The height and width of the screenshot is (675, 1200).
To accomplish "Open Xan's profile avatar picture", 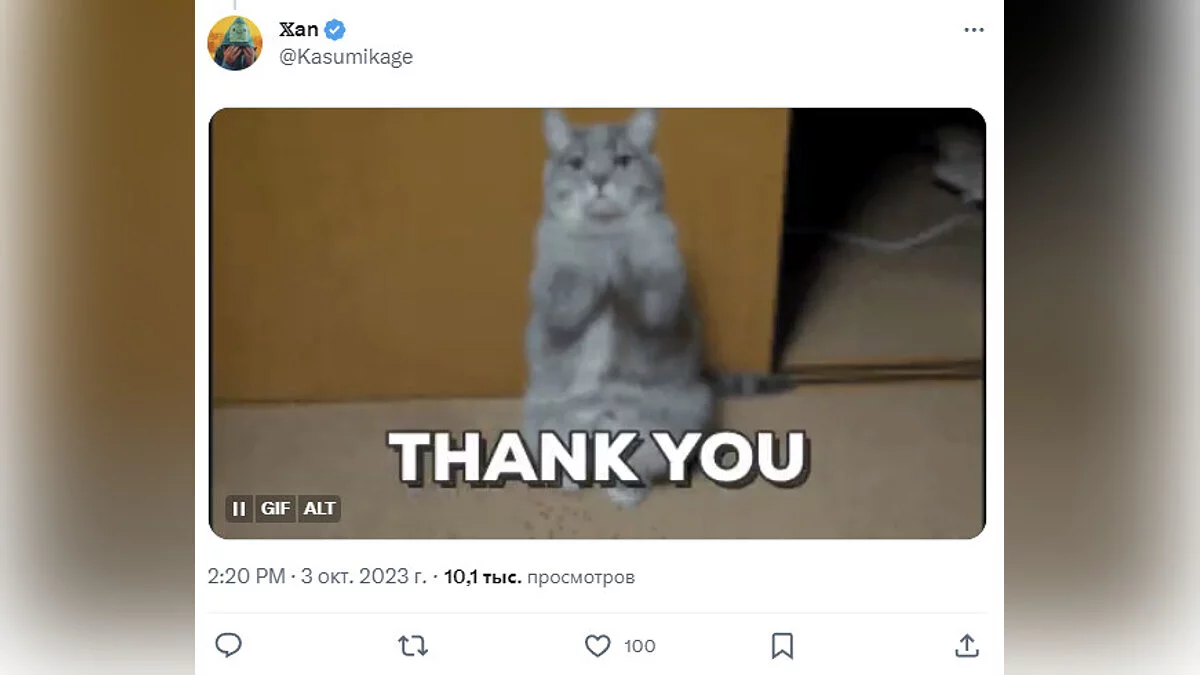I will [235, 43].
